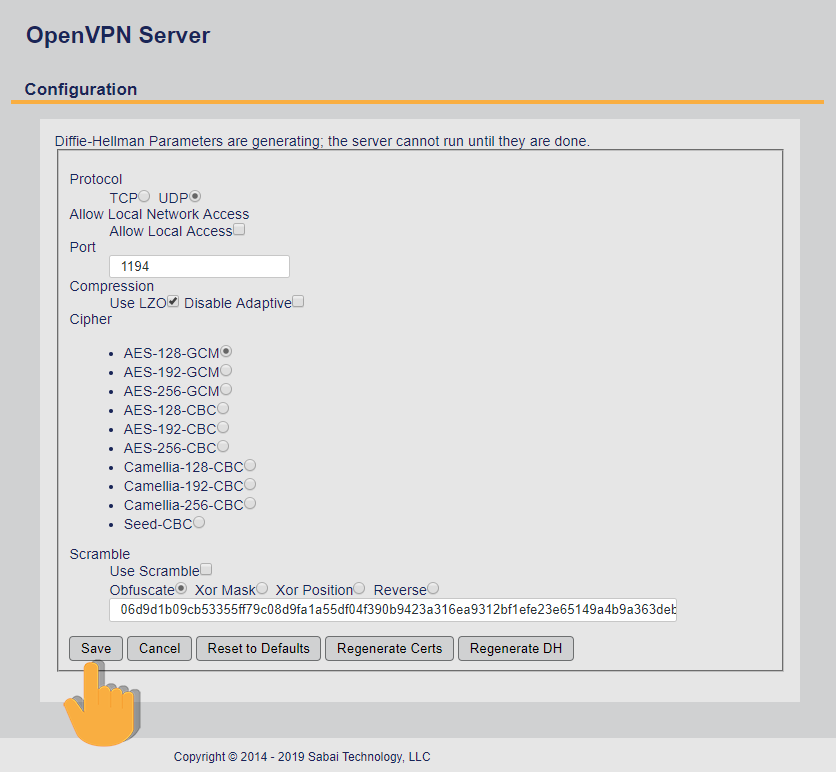Click Regenerate DH button

515,649
